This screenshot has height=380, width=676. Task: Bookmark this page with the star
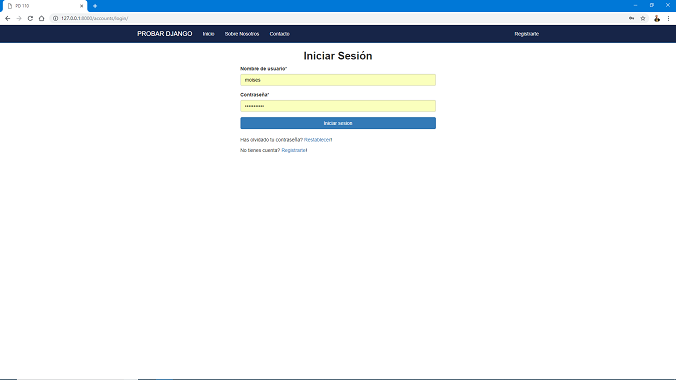point(643,19)
